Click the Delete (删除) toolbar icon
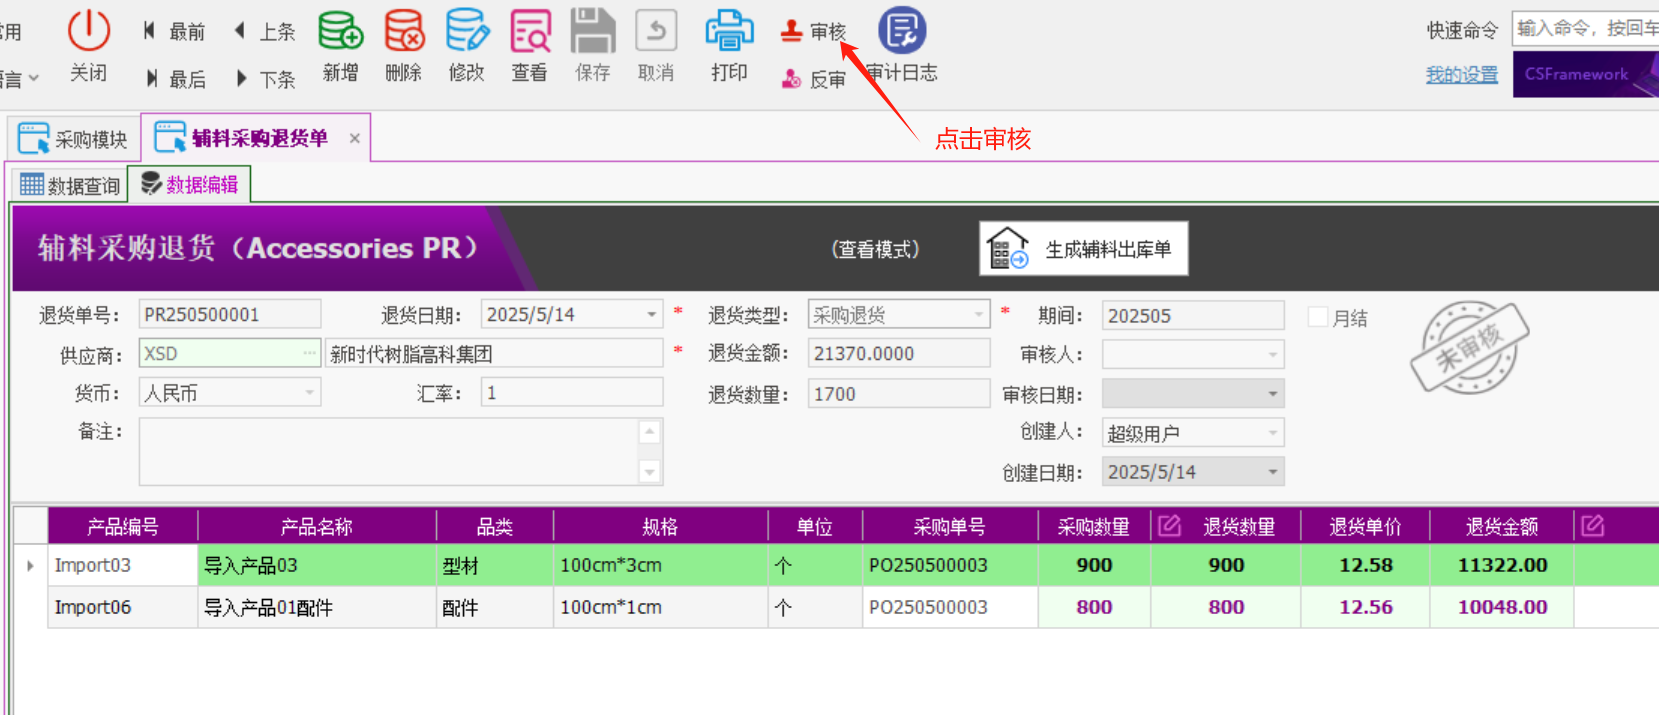This screenshot has height=715, width=1659. coord(404,32)
